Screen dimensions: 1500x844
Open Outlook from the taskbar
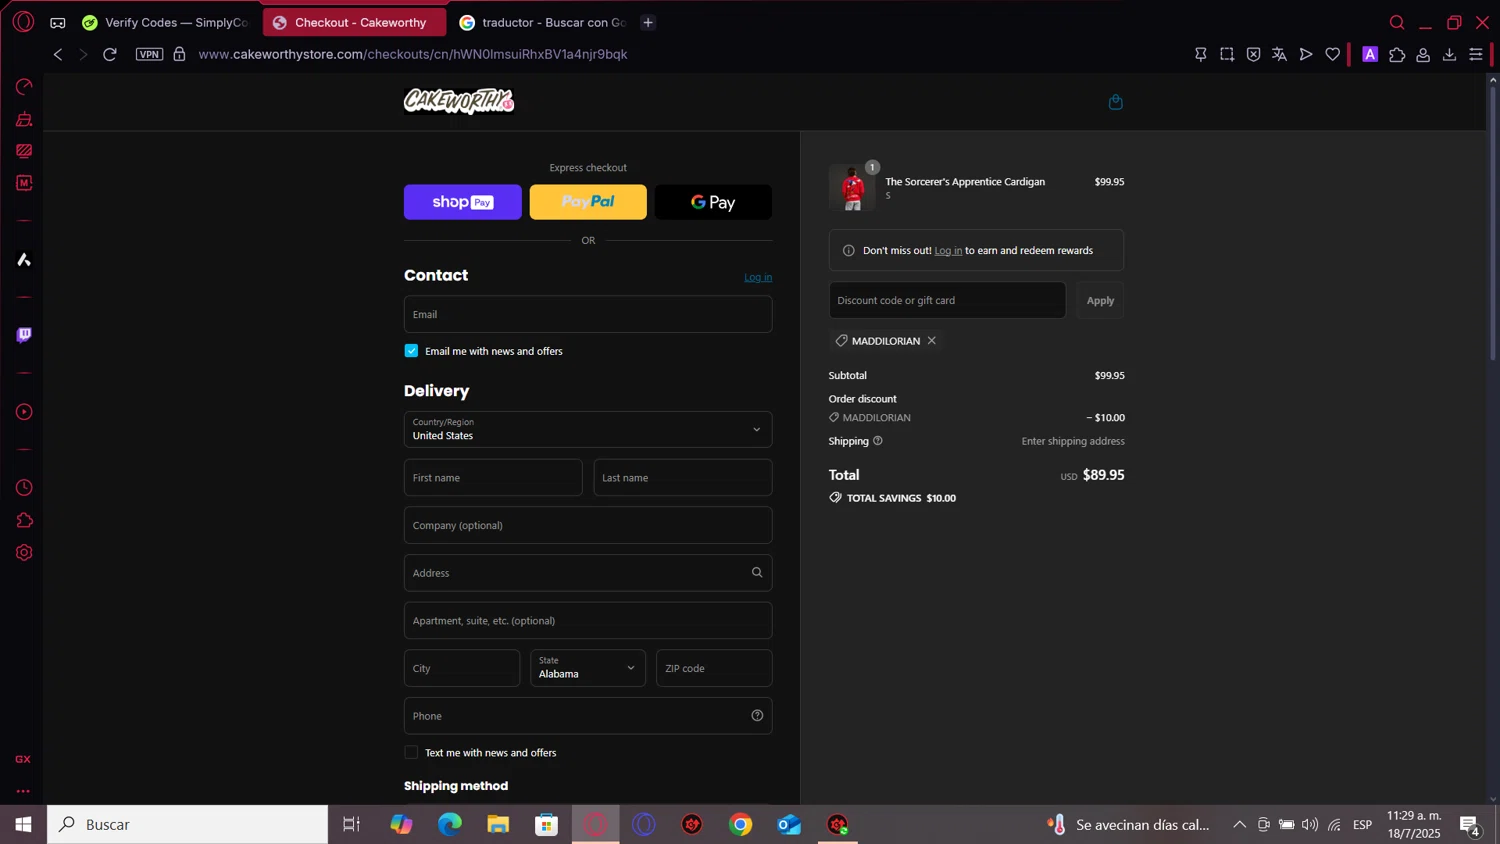tap(789, 825)
